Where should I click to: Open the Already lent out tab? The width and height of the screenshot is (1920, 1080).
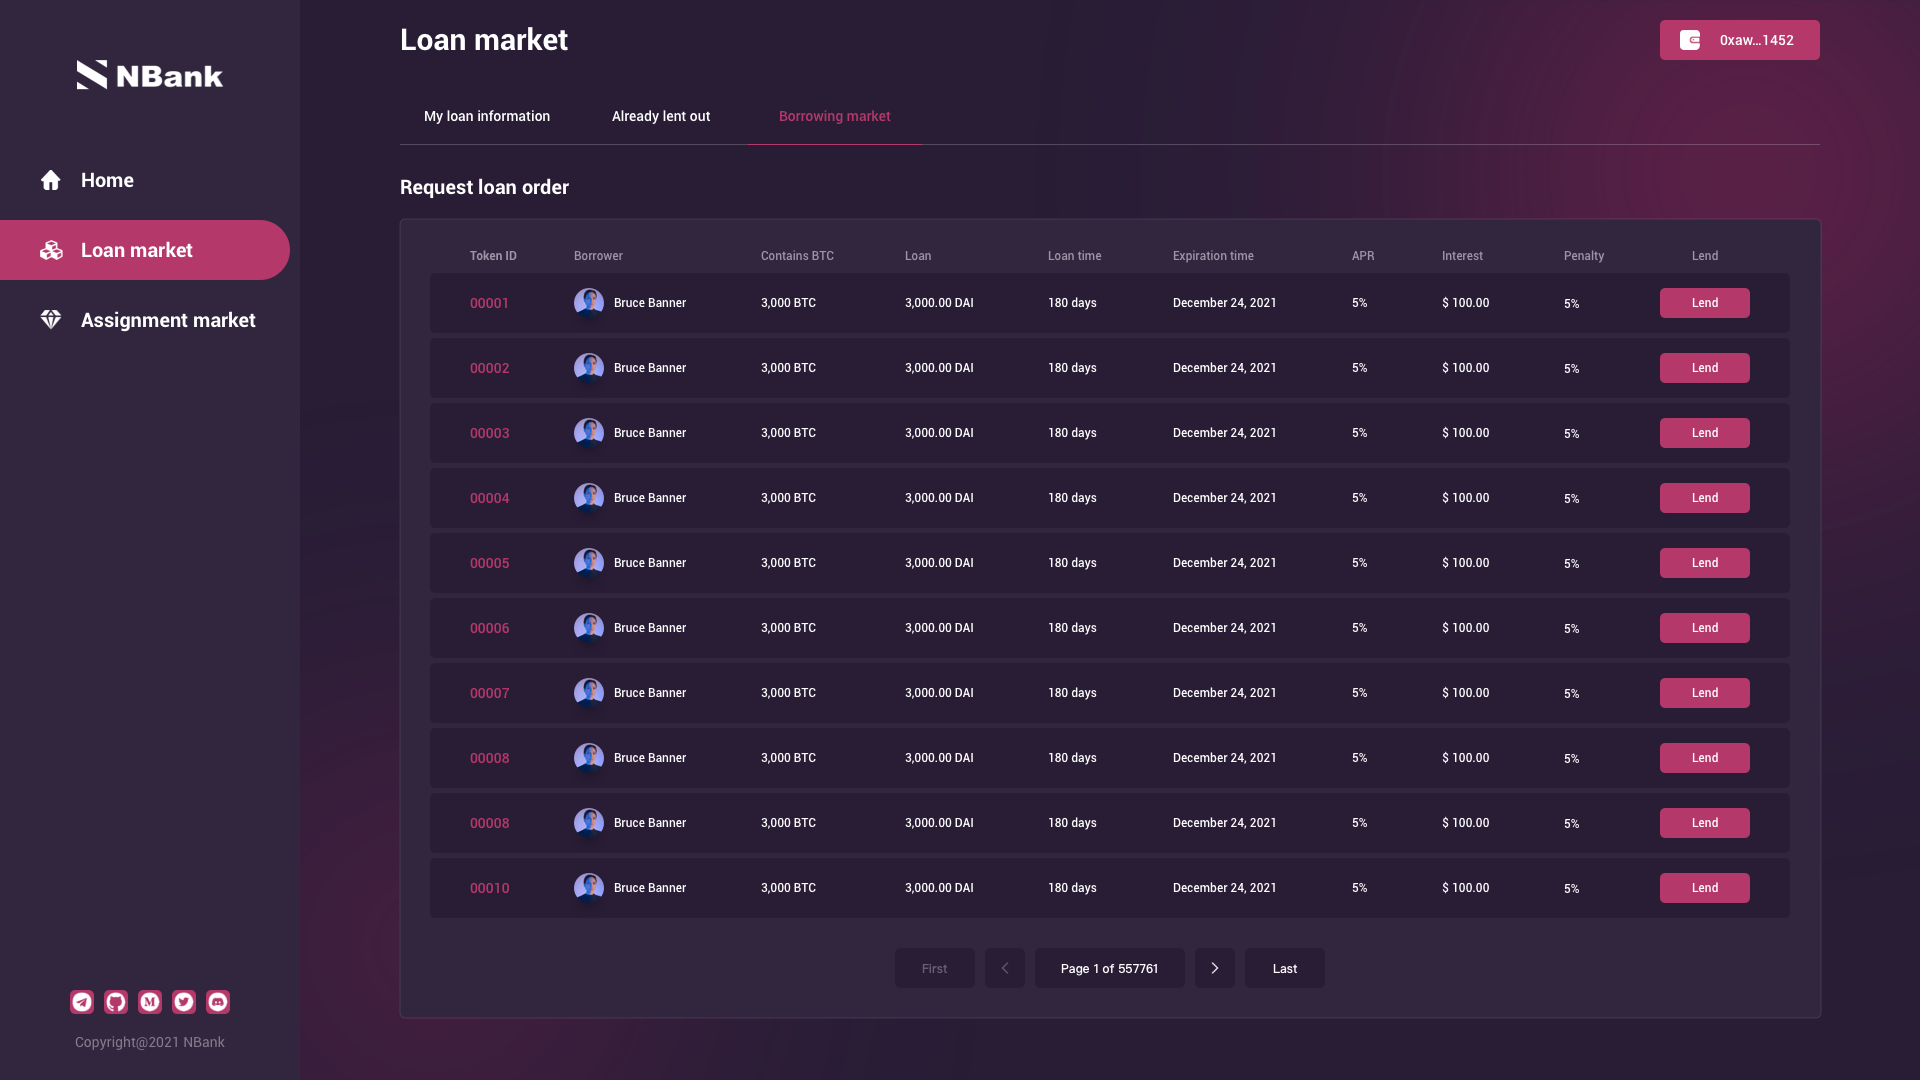(661, 116)
